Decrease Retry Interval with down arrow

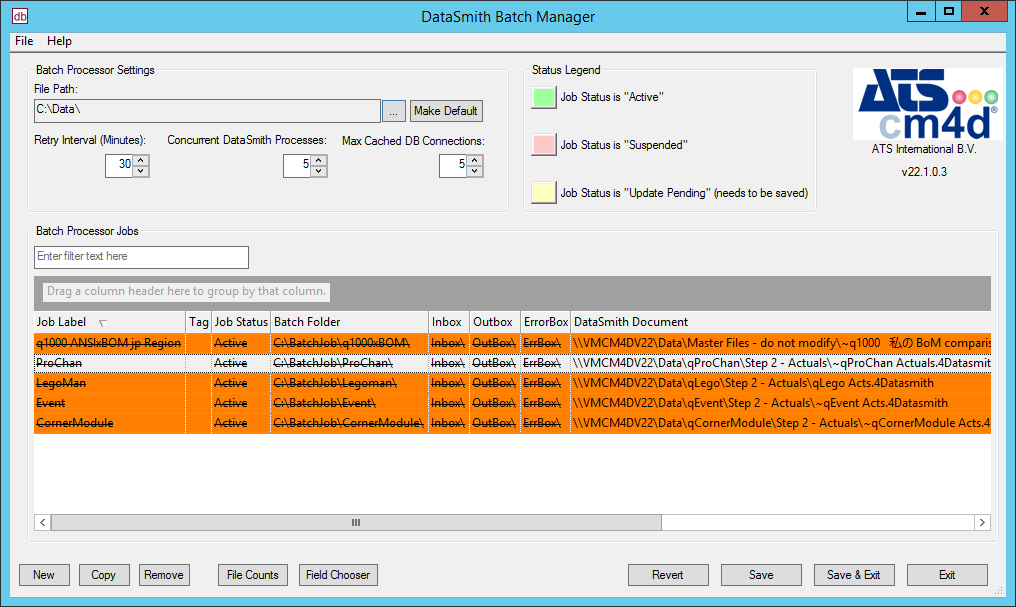[141, 171]
